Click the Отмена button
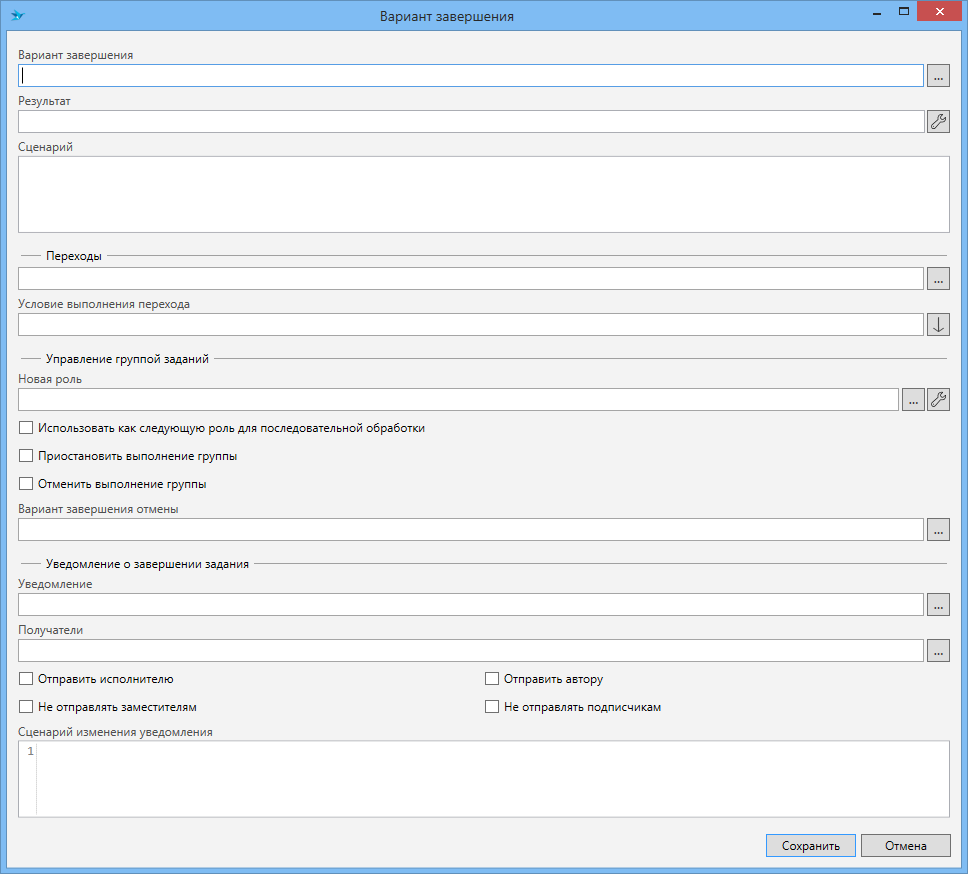 [905, 846]
